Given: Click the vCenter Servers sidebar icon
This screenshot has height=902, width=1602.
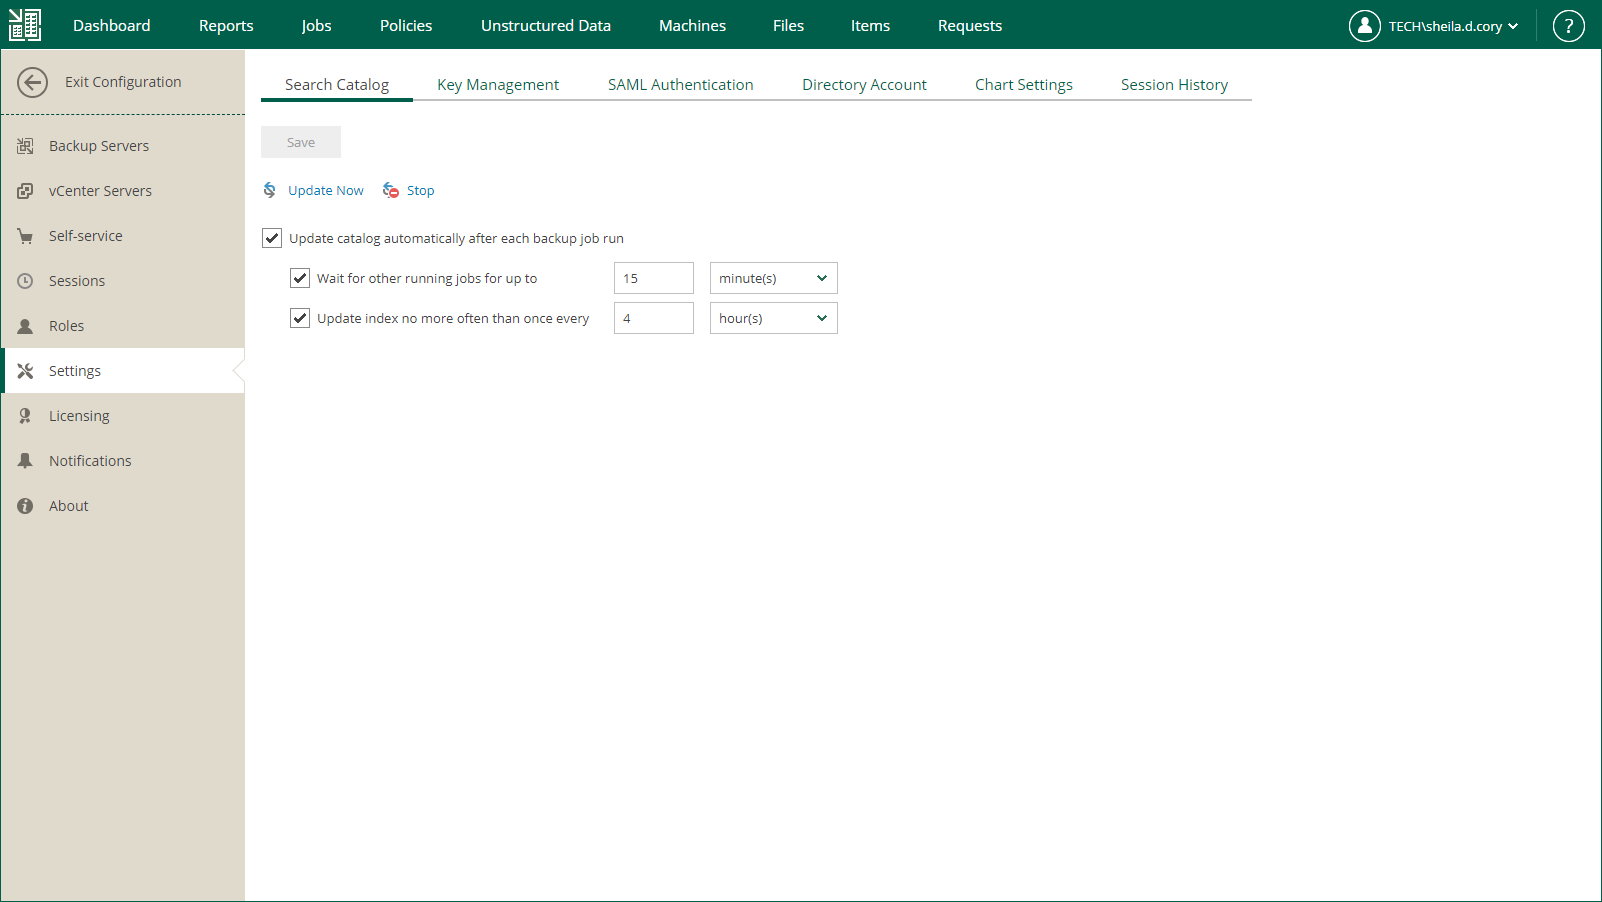Looking at the screenshot, I should click(x=25, y=191).
